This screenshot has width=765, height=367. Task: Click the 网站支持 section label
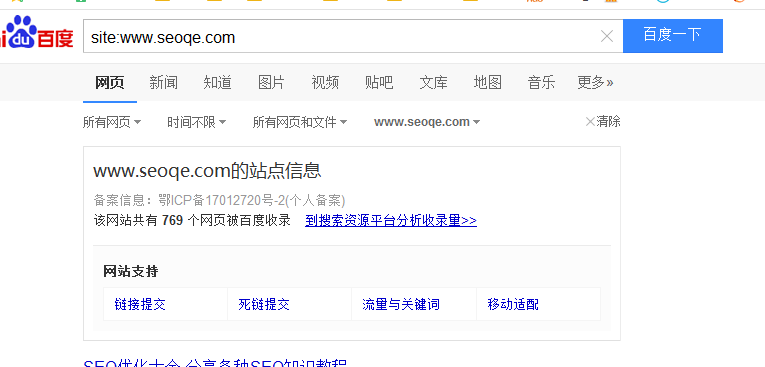(x=131, y=271)
